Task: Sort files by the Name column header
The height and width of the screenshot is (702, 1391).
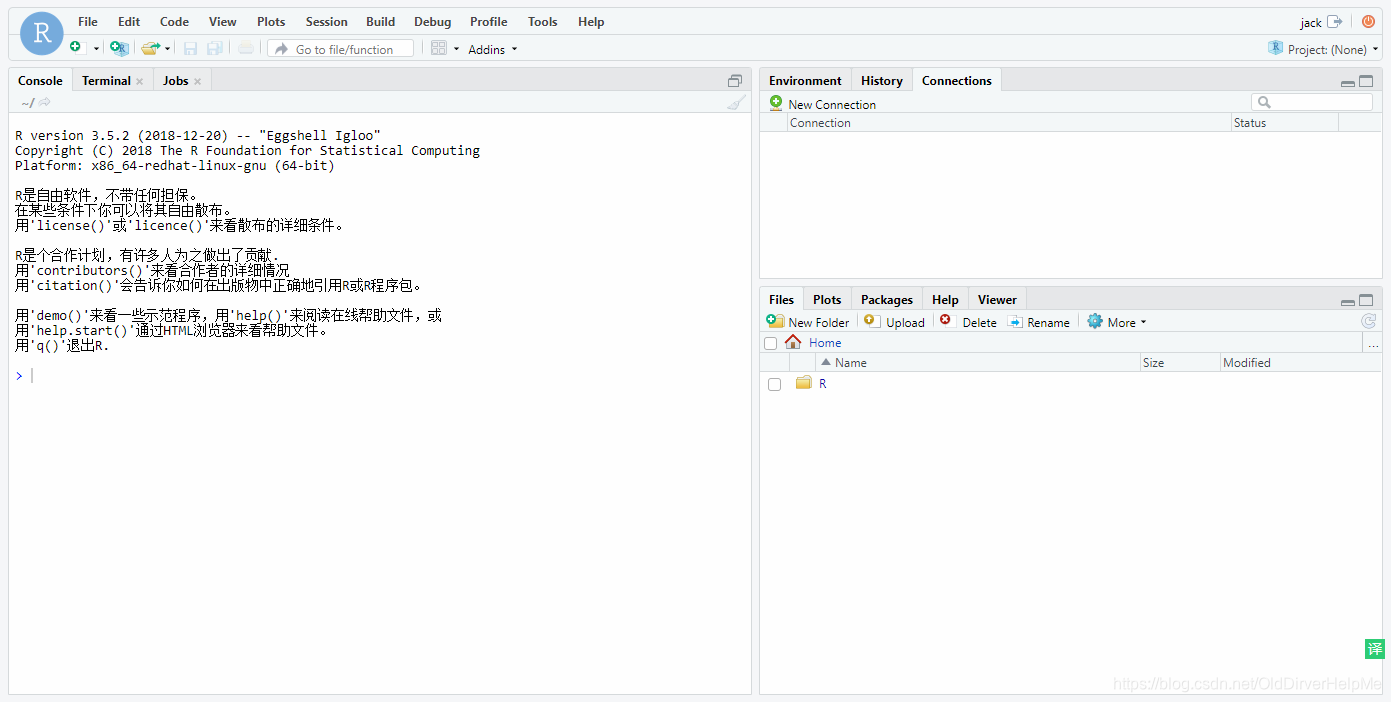Action: click(980, 363)
